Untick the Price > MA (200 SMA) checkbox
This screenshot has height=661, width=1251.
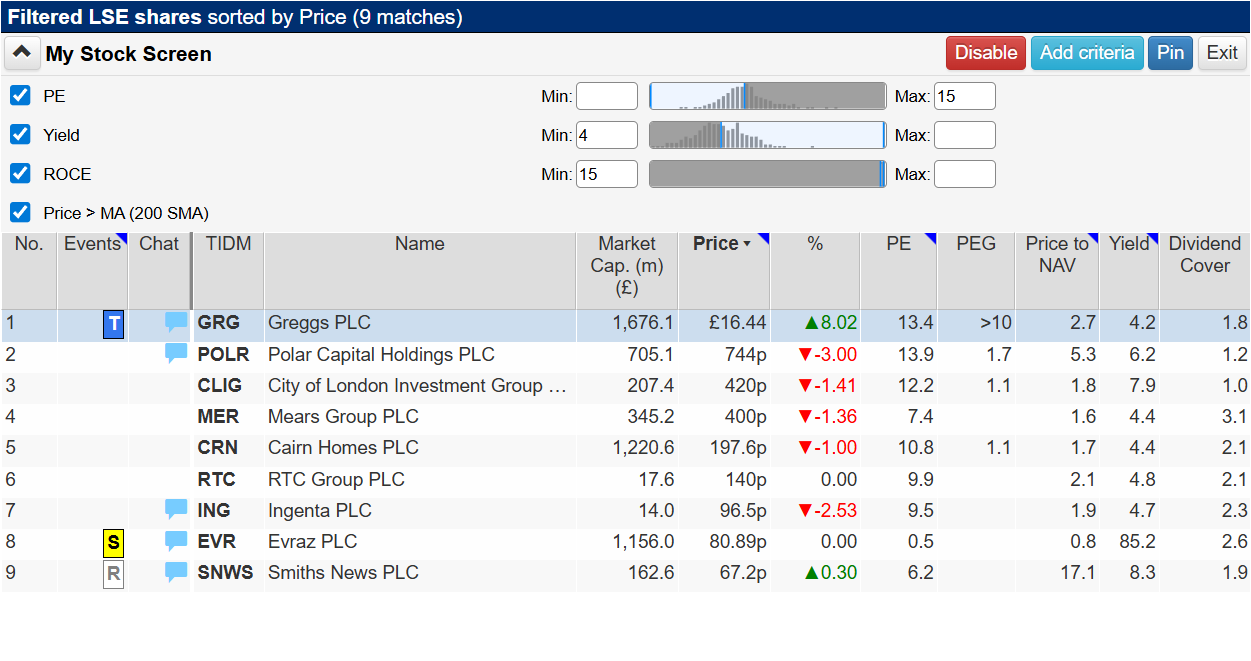(x=20, y=212)
